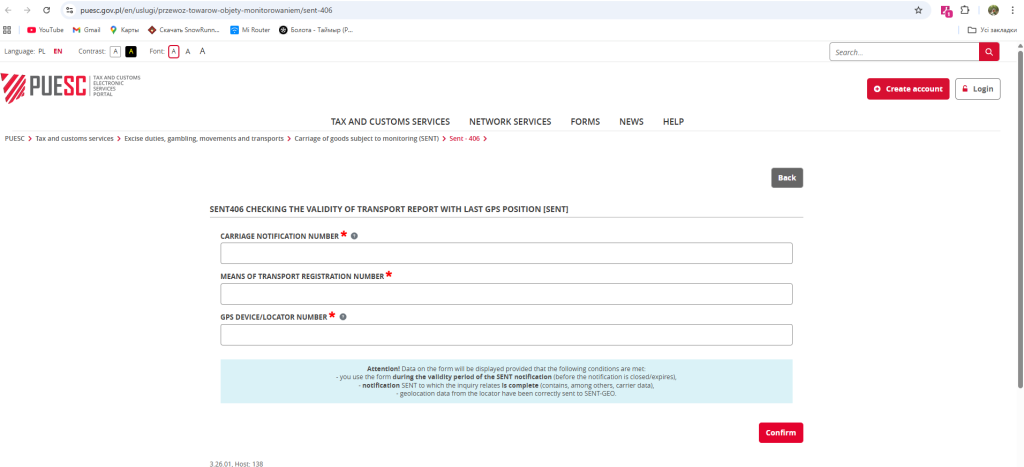Focus the GPS Device/Locator Number field

[x=506, y=335]
